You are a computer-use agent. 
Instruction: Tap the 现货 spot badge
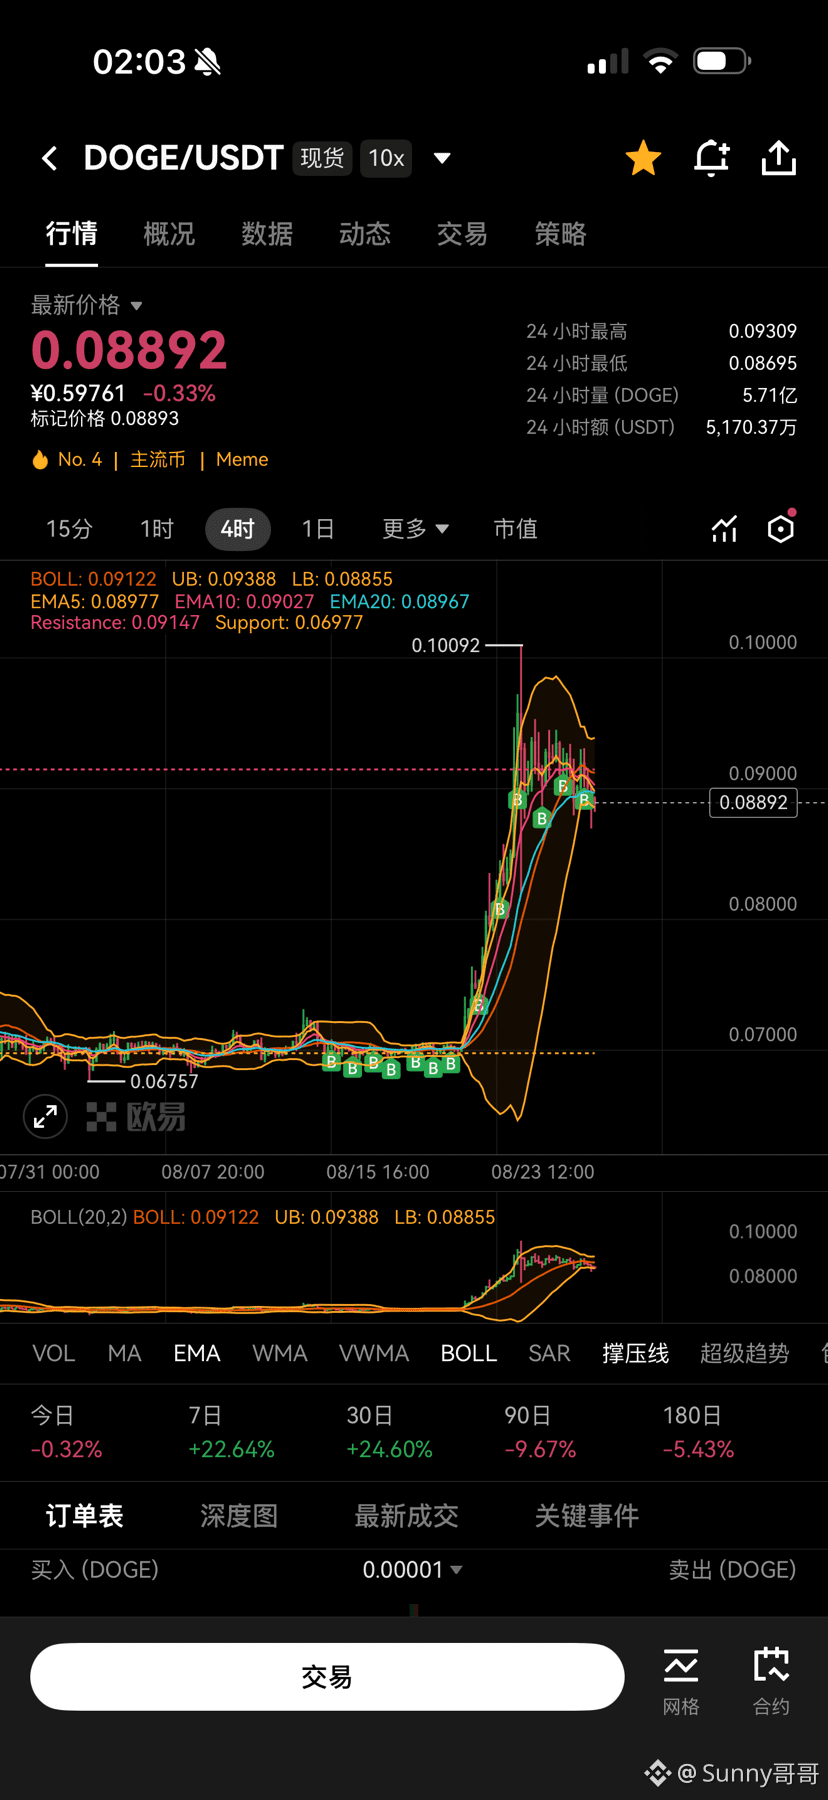click(322, 158)
